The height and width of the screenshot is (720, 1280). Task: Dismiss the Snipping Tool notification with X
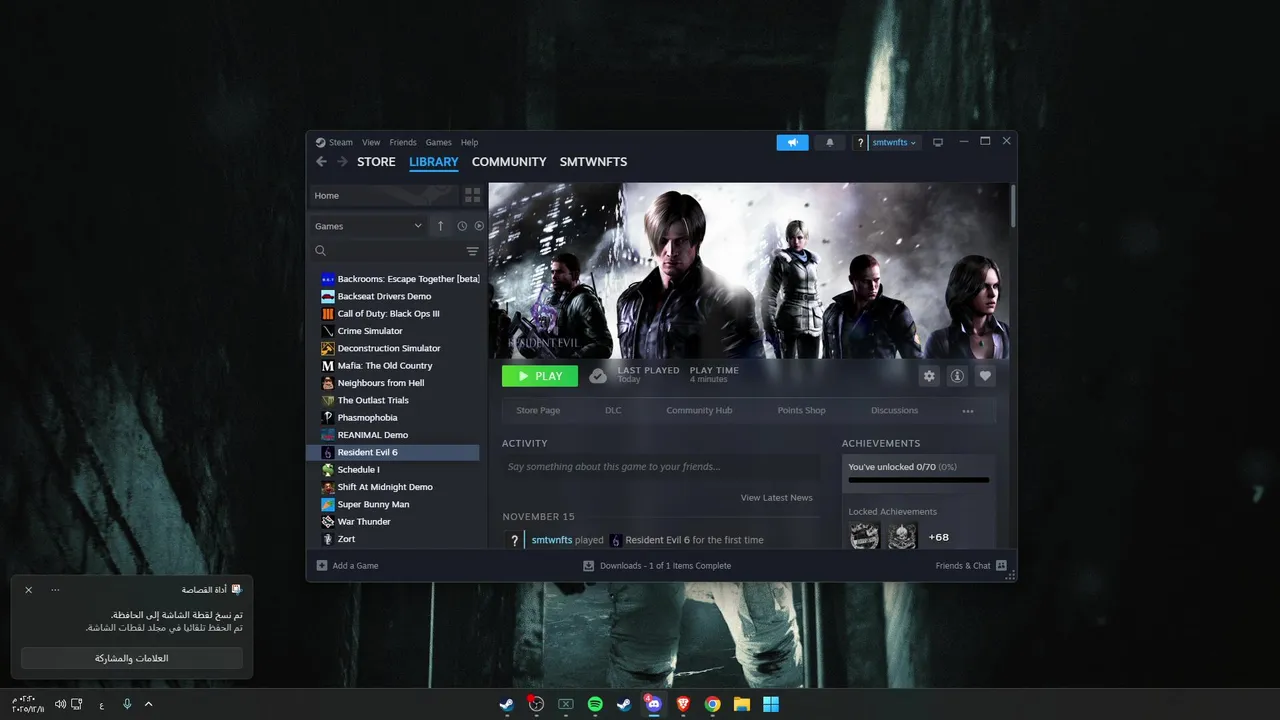click(29, 590)
